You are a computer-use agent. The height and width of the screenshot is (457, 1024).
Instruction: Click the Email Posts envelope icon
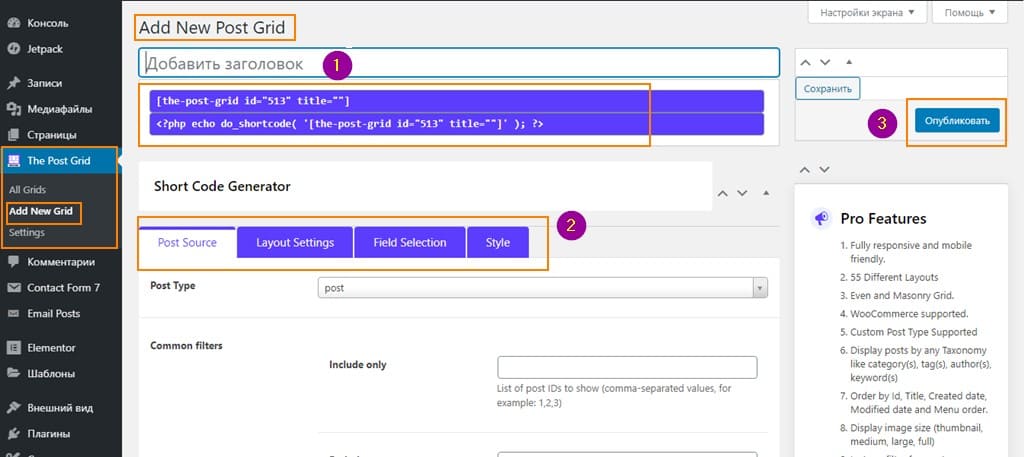click(x=13, y=314)
